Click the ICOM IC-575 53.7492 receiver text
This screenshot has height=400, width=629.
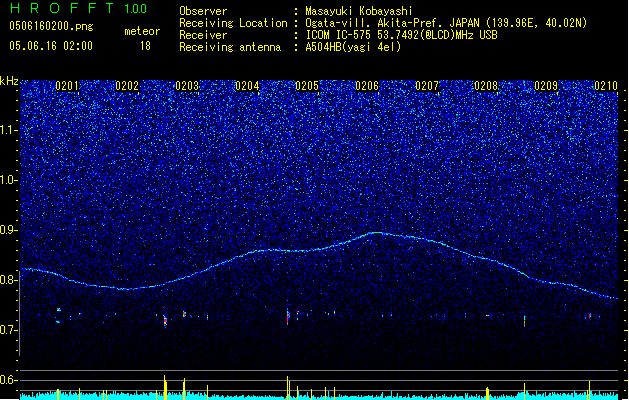tap(401, 35)
